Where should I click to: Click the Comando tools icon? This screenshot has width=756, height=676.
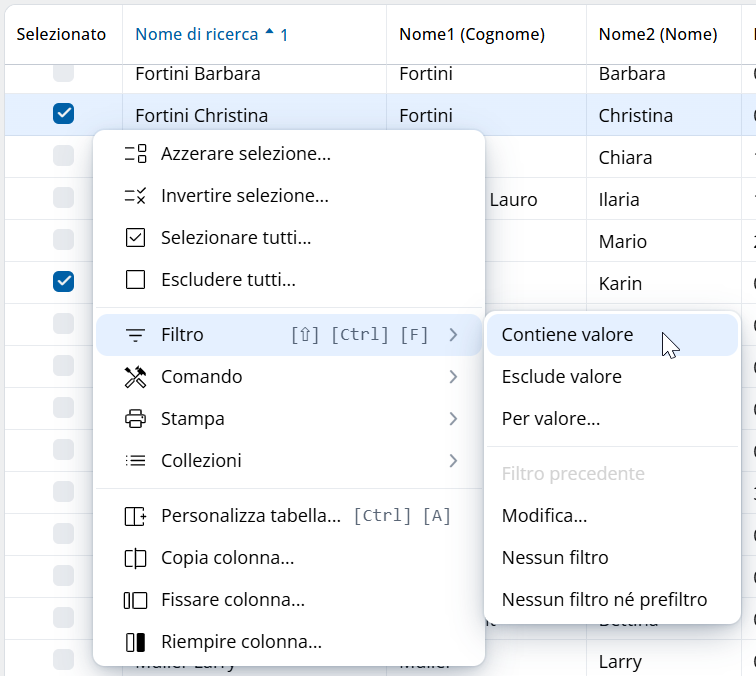(135, 377)
